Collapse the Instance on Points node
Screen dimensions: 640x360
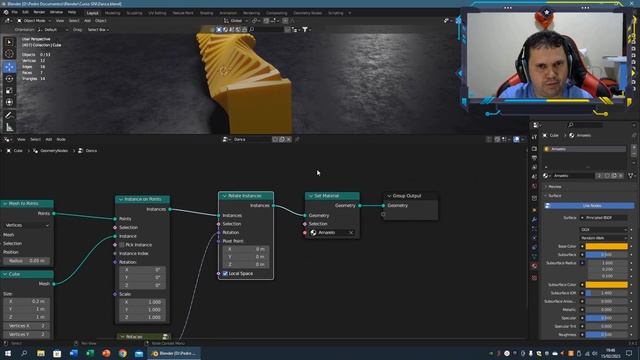click(x=121, y=199)
